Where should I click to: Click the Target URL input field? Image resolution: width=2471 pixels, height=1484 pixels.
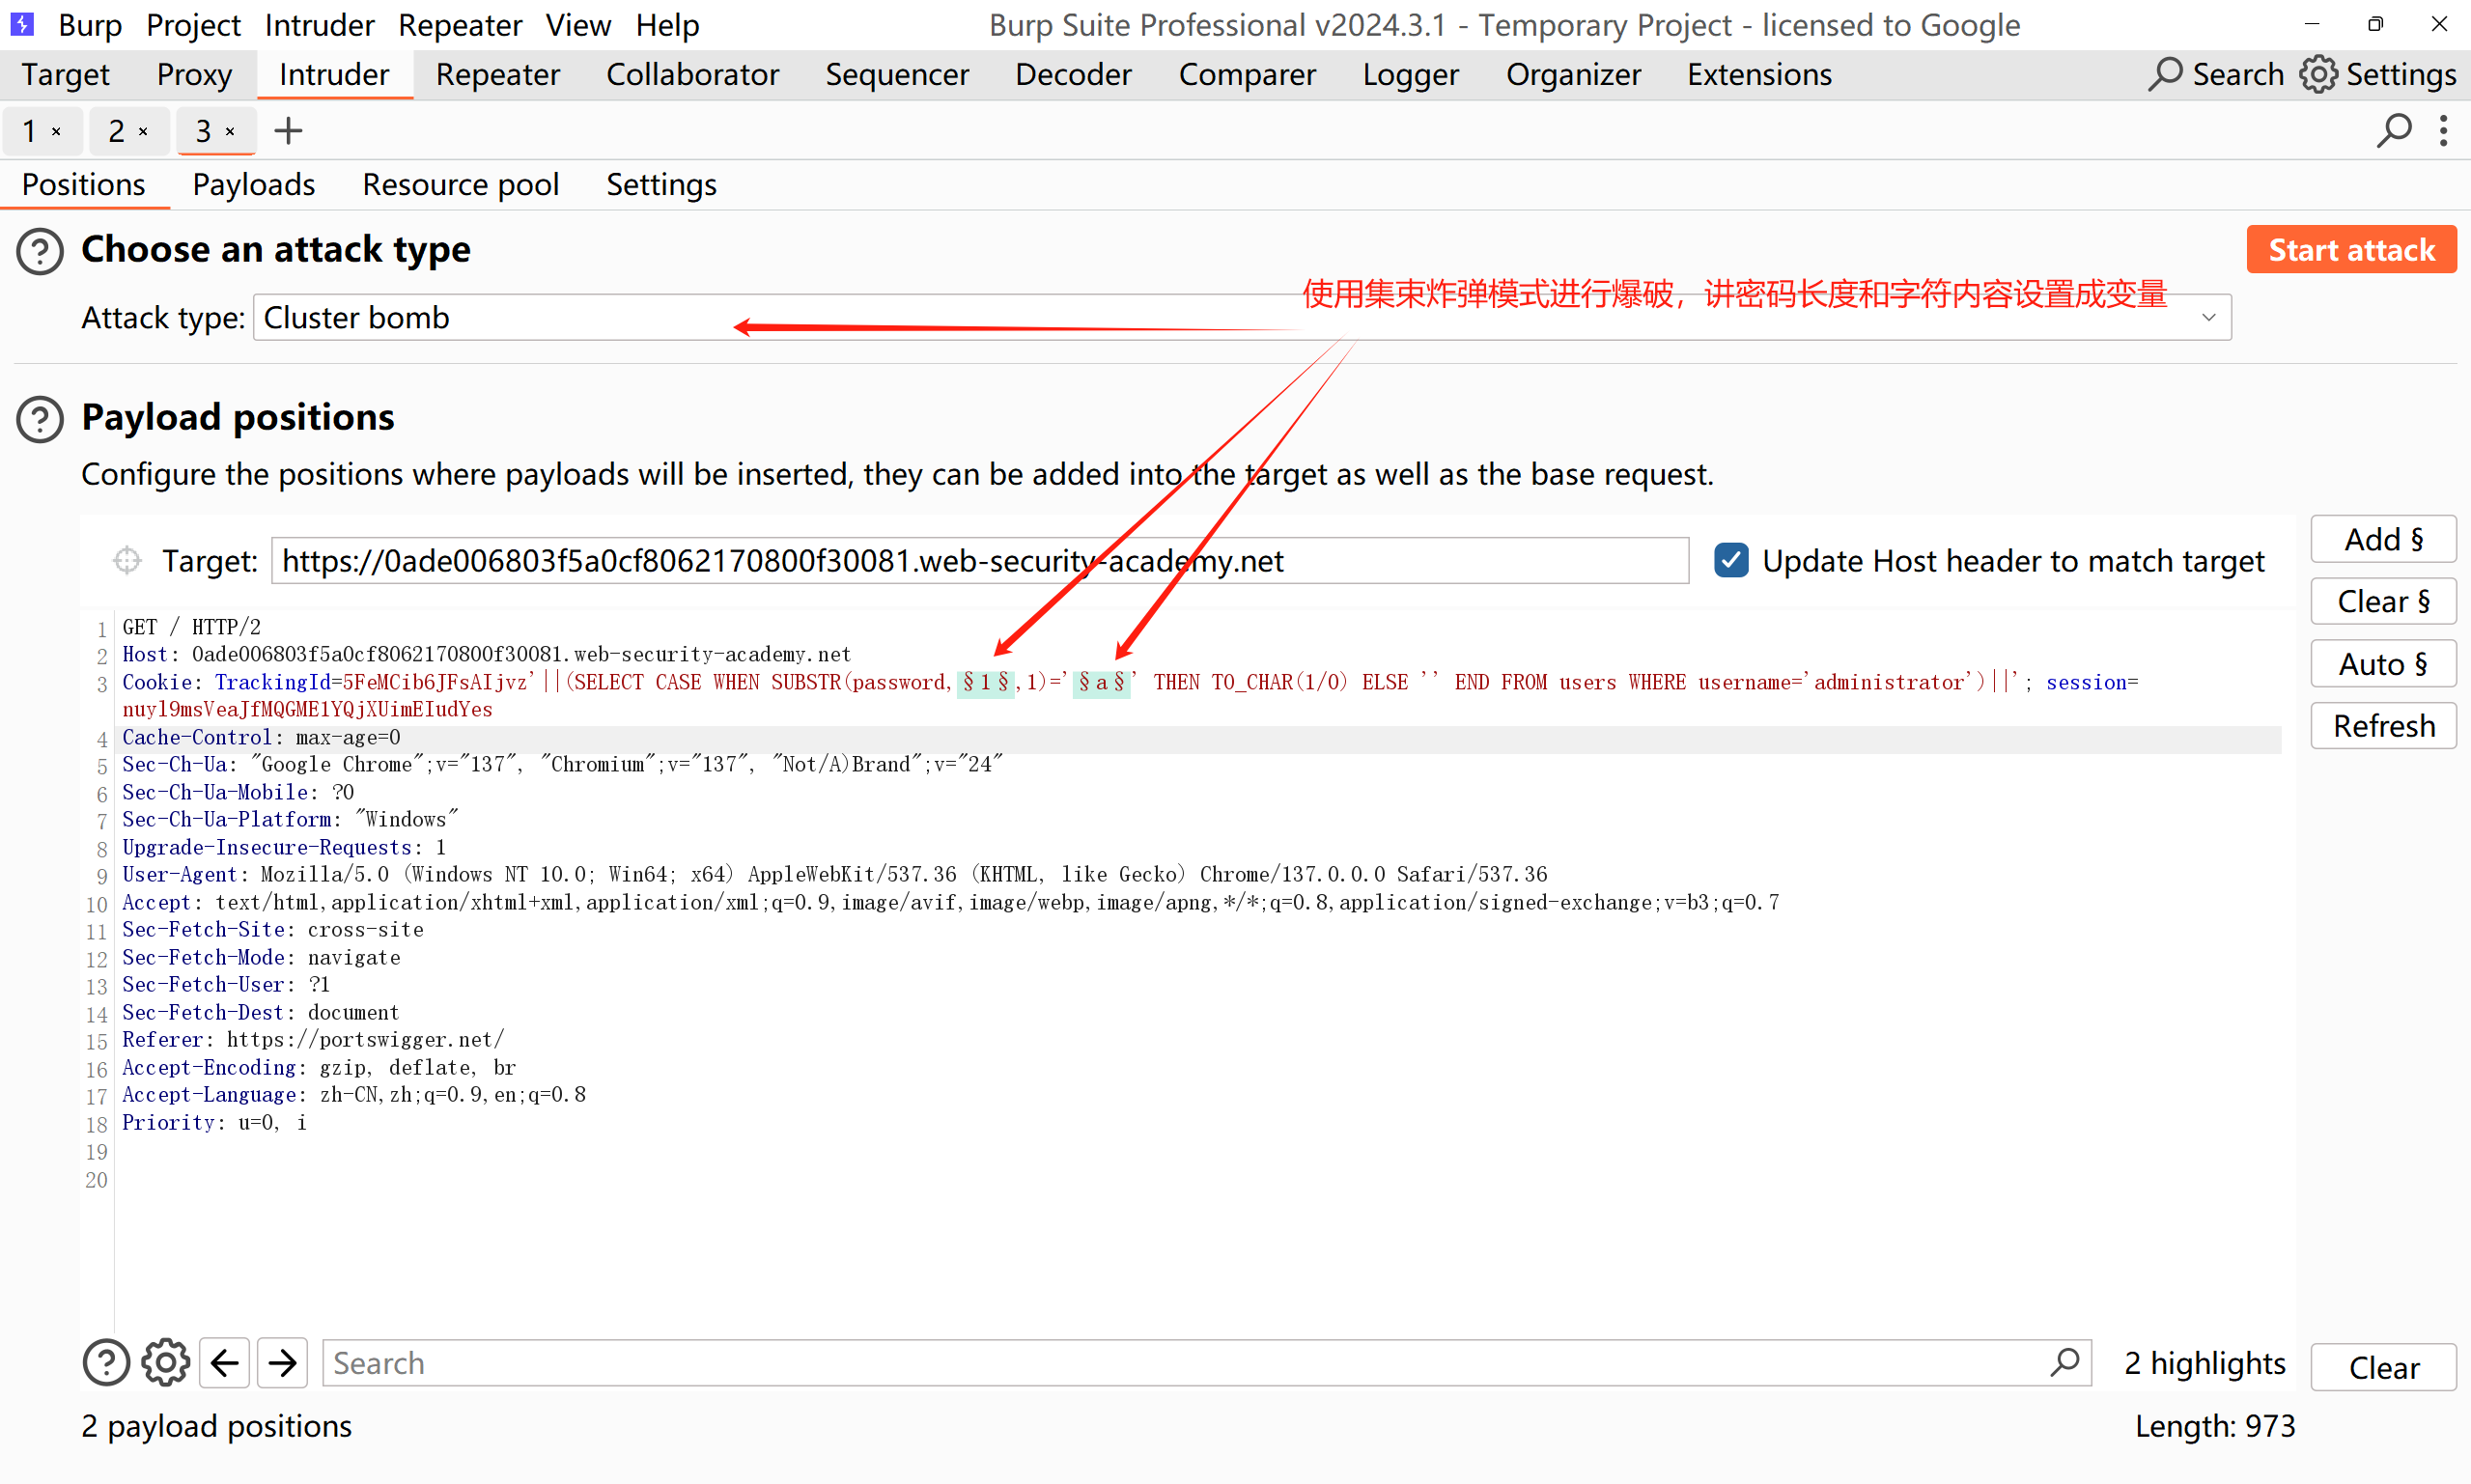[979, 561]
